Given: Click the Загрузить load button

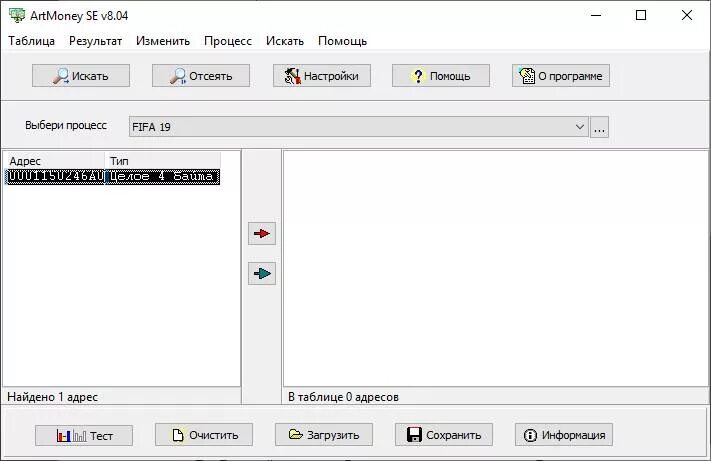Looking at the screenshot, I should pyautogui.click(x=324, y=435).
